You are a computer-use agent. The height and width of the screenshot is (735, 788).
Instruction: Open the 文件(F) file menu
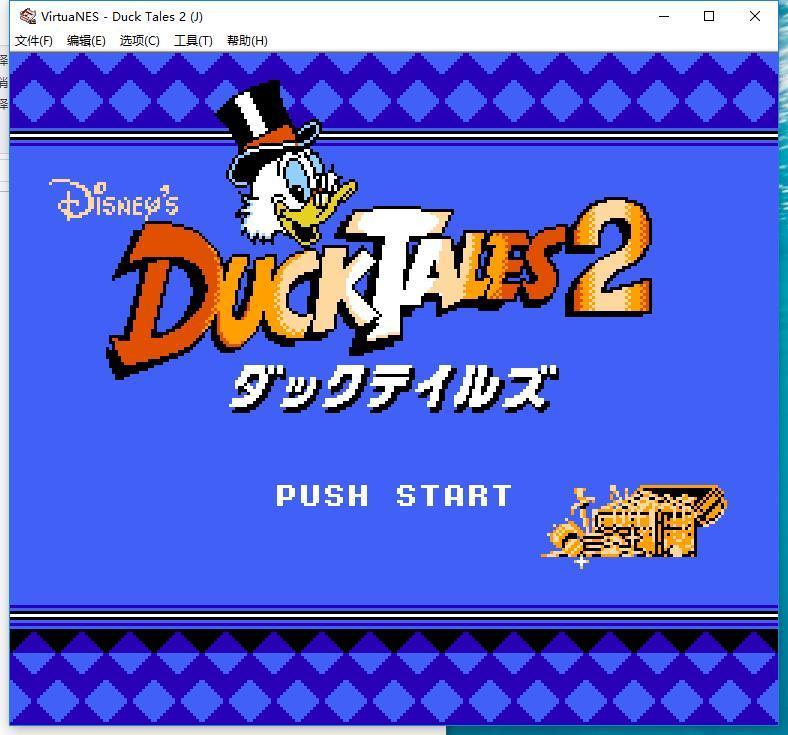pos(34,41)
